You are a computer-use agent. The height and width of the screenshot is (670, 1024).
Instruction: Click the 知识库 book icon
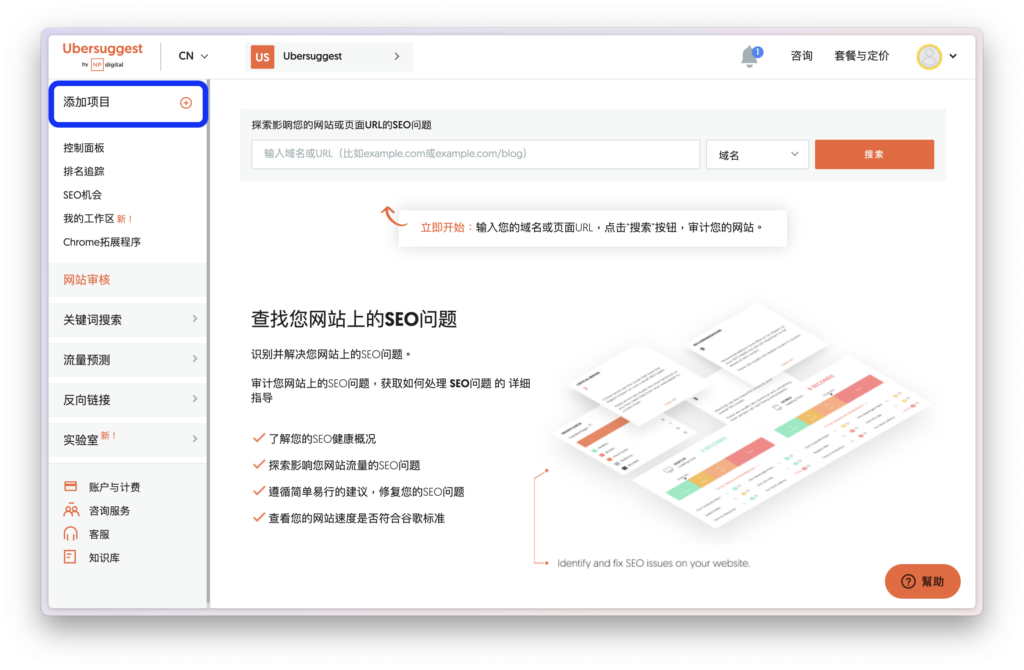point(70,557)
